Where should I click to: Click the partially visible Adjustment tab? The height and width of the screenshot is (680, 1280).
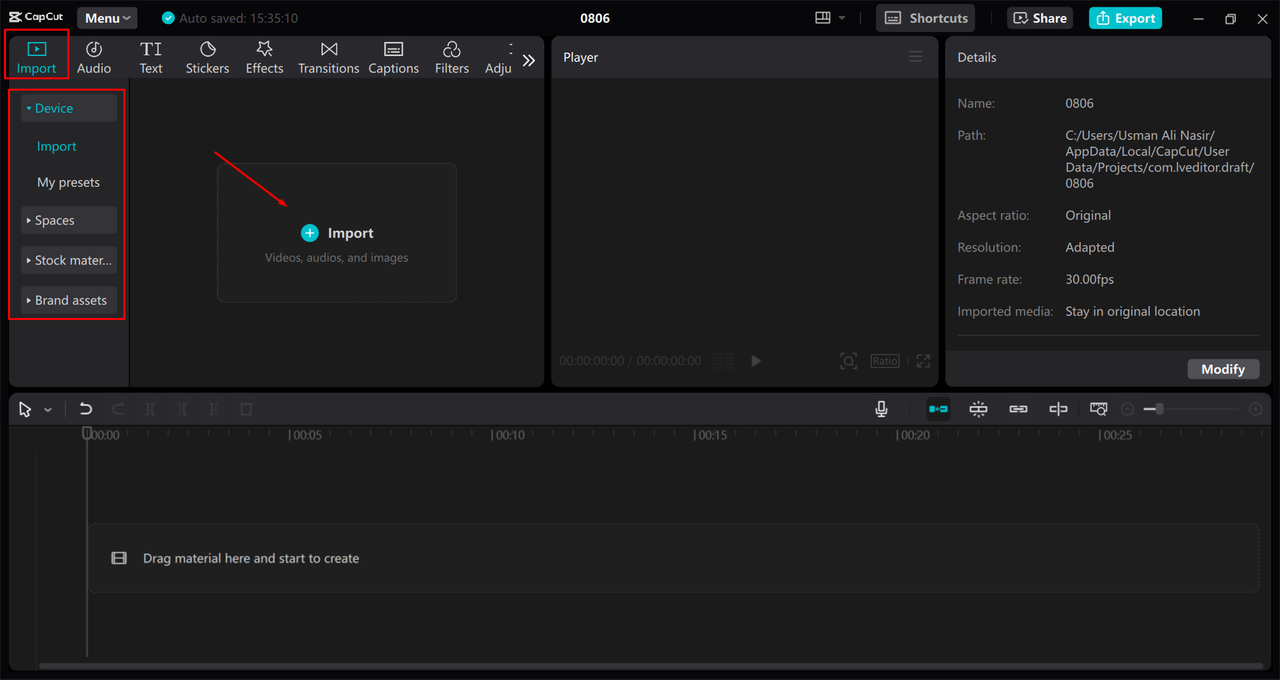pos(497,57)
